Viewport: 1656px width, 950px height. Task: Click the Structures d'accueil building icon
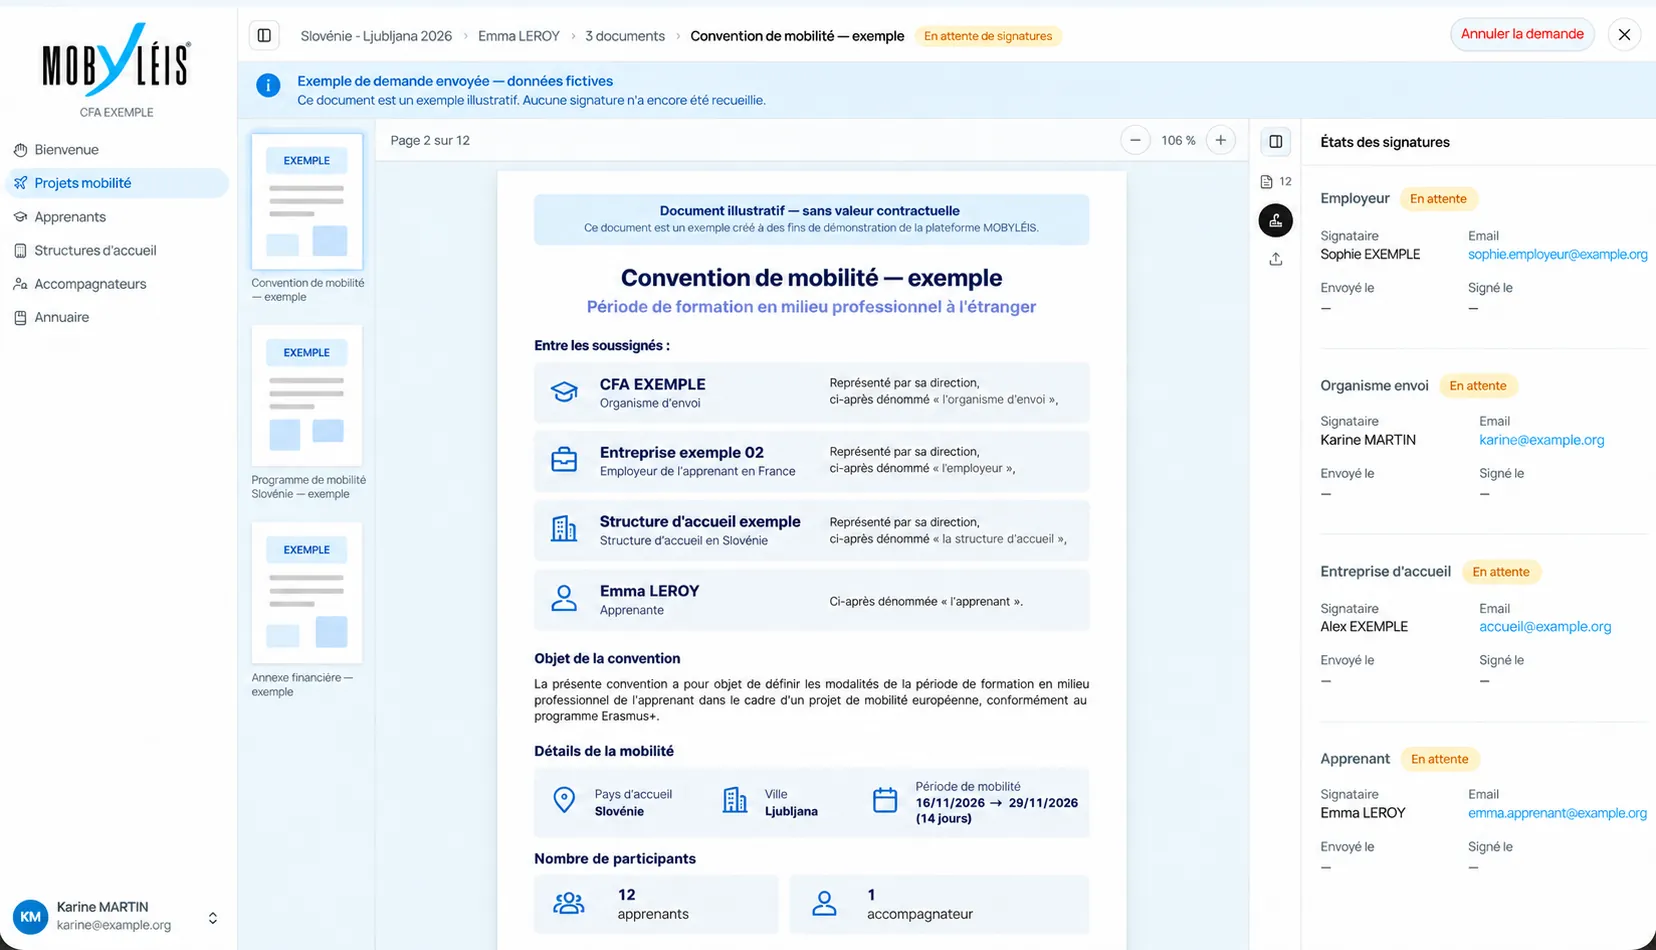(x=20, y=251)
